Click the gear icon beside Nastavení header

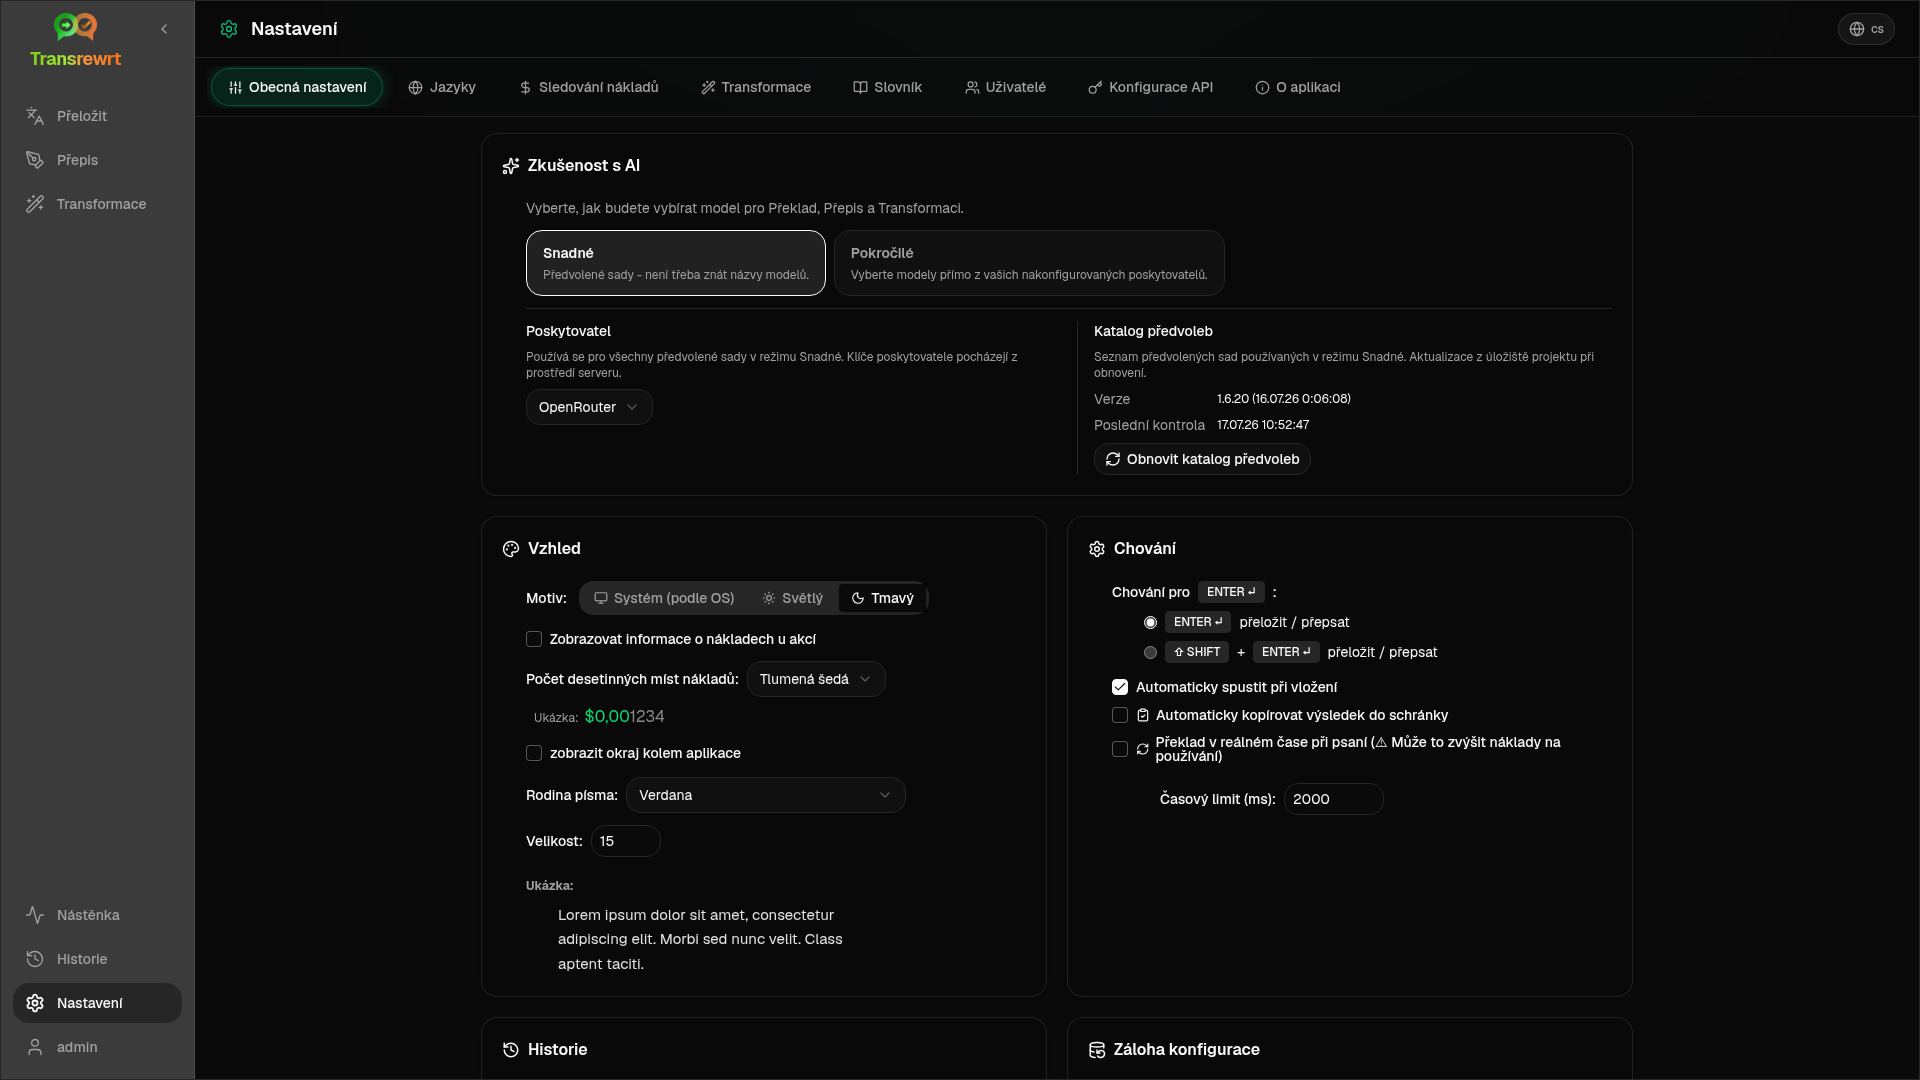229,29
